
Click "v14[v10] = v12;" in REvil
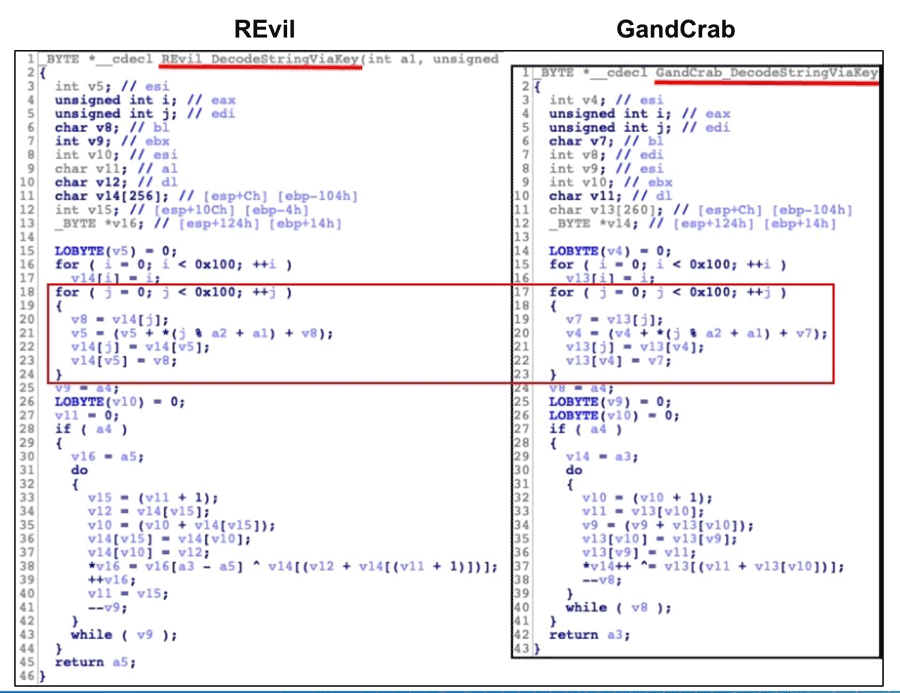coord(149,553)
